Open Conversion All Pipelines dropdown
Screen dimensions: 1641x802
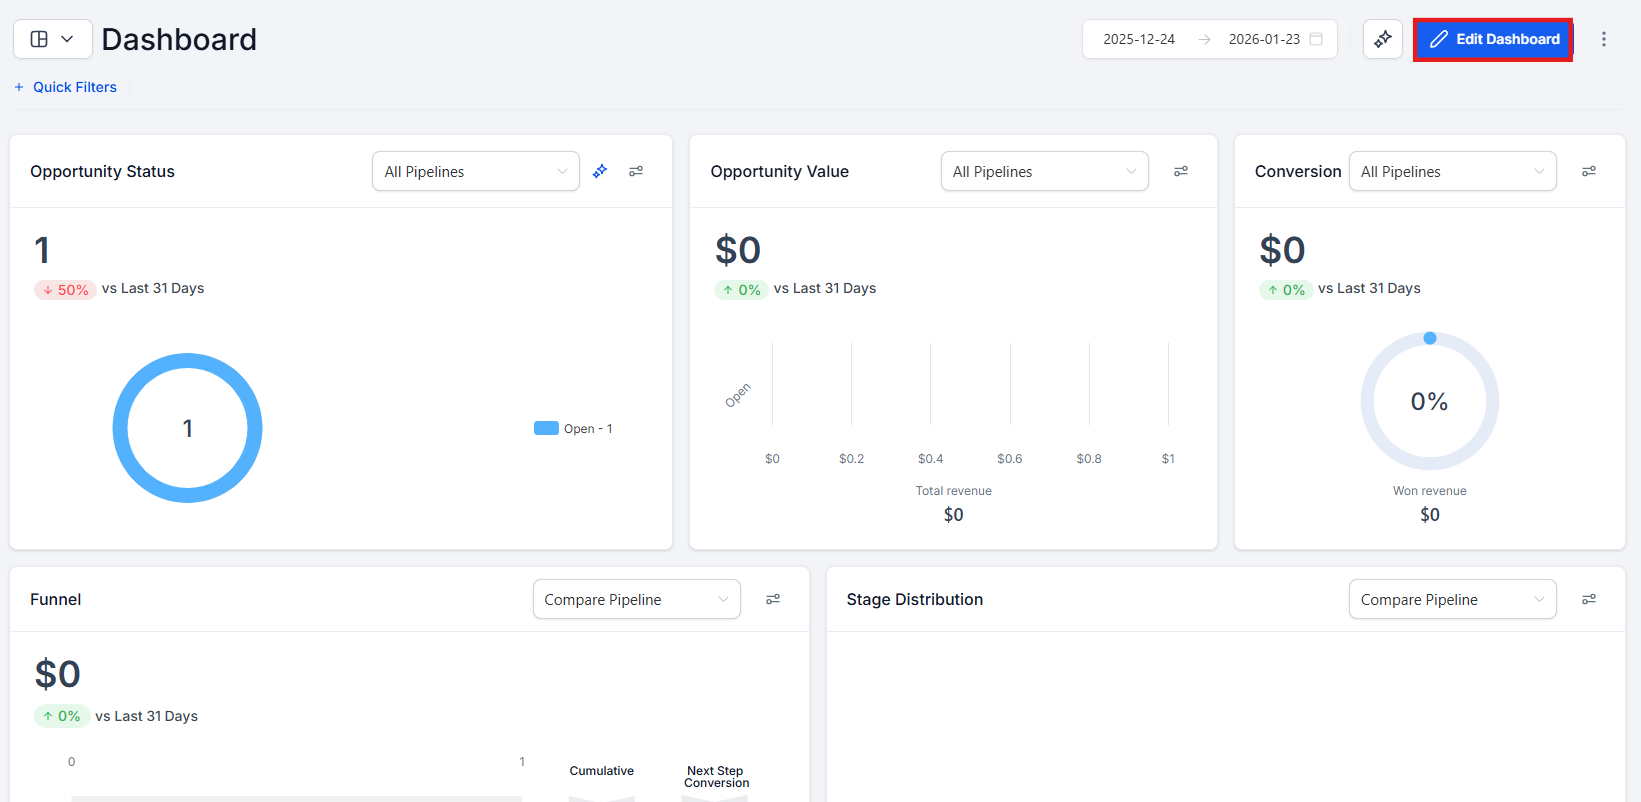click(1452, 171)
